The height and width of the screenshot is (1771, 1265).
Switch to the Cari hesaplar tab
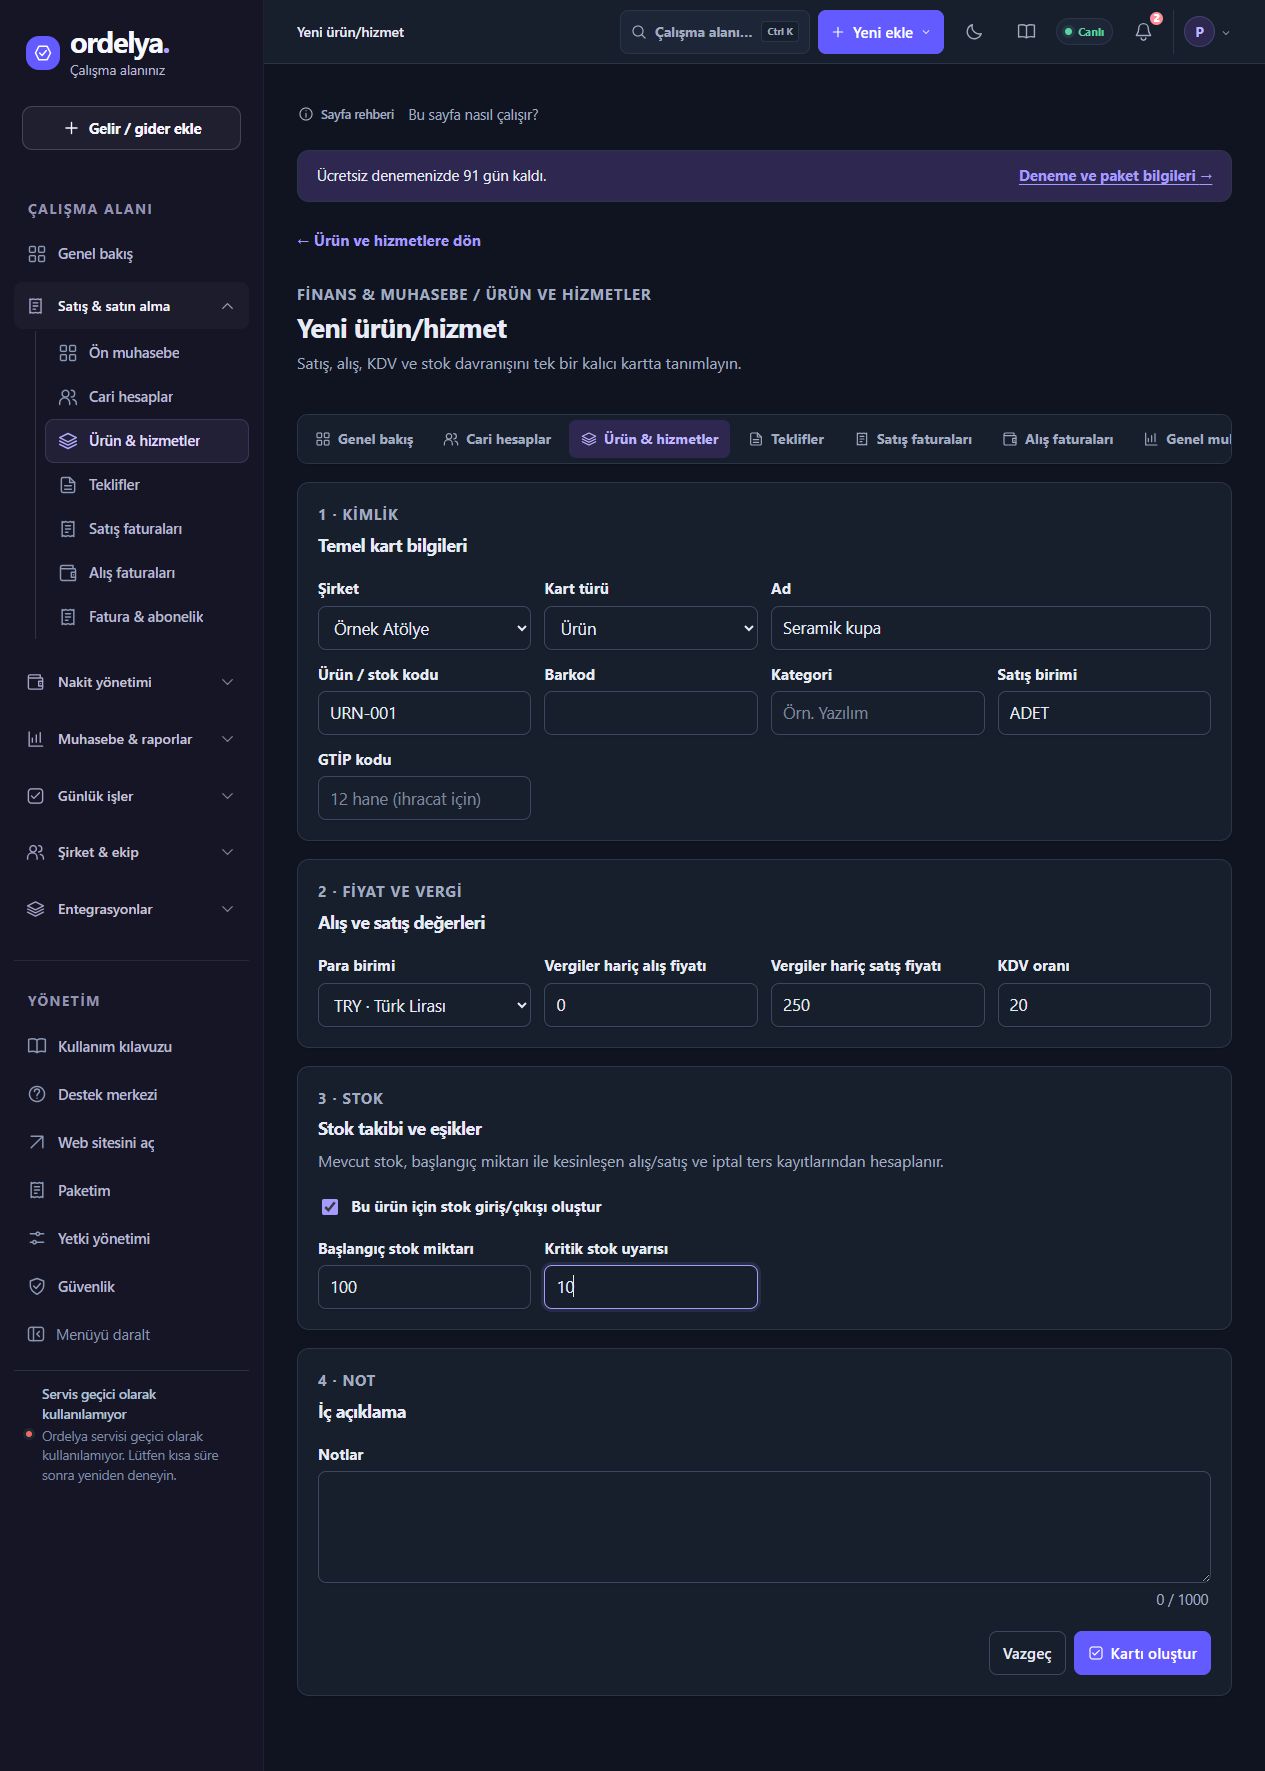497,439
